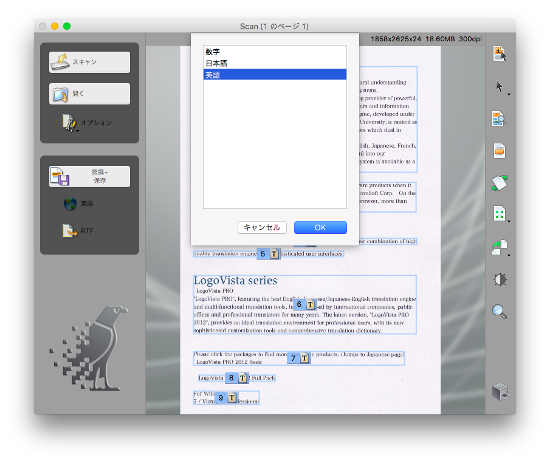Click the スキャン scan button
Screen dimensions: 550x463
tap(89, 62)
